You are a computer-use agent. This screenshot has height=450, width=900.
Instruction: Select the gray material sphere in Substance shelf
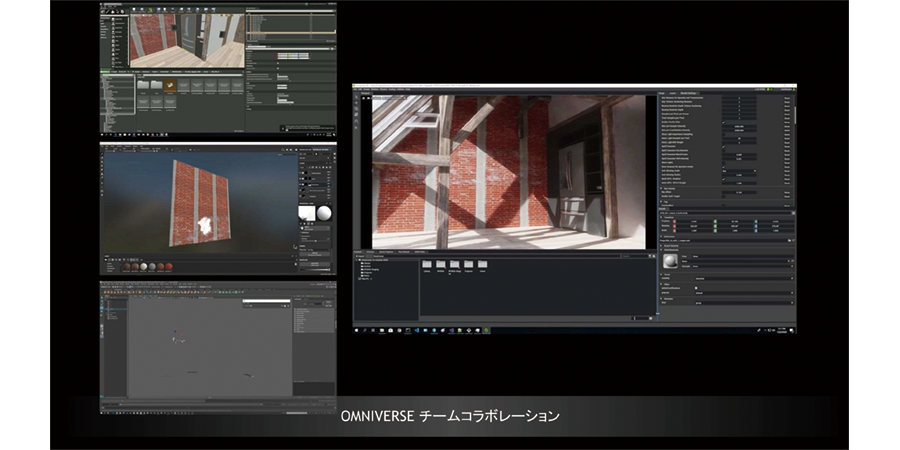click(153, 265)
